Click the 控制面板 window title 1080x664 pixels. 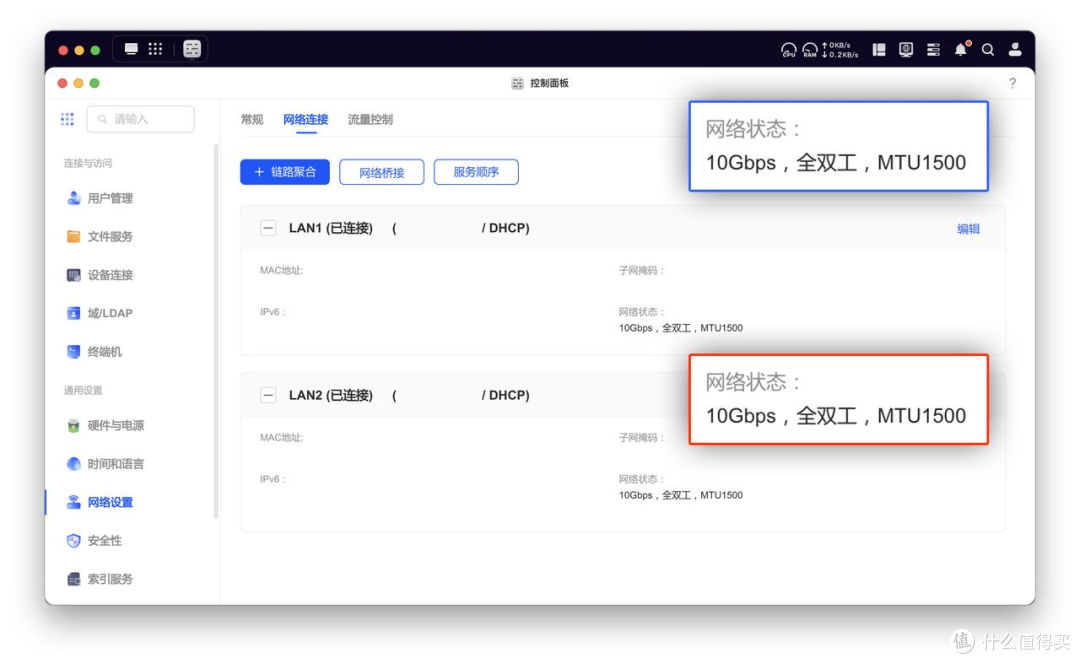coord(549,83)
